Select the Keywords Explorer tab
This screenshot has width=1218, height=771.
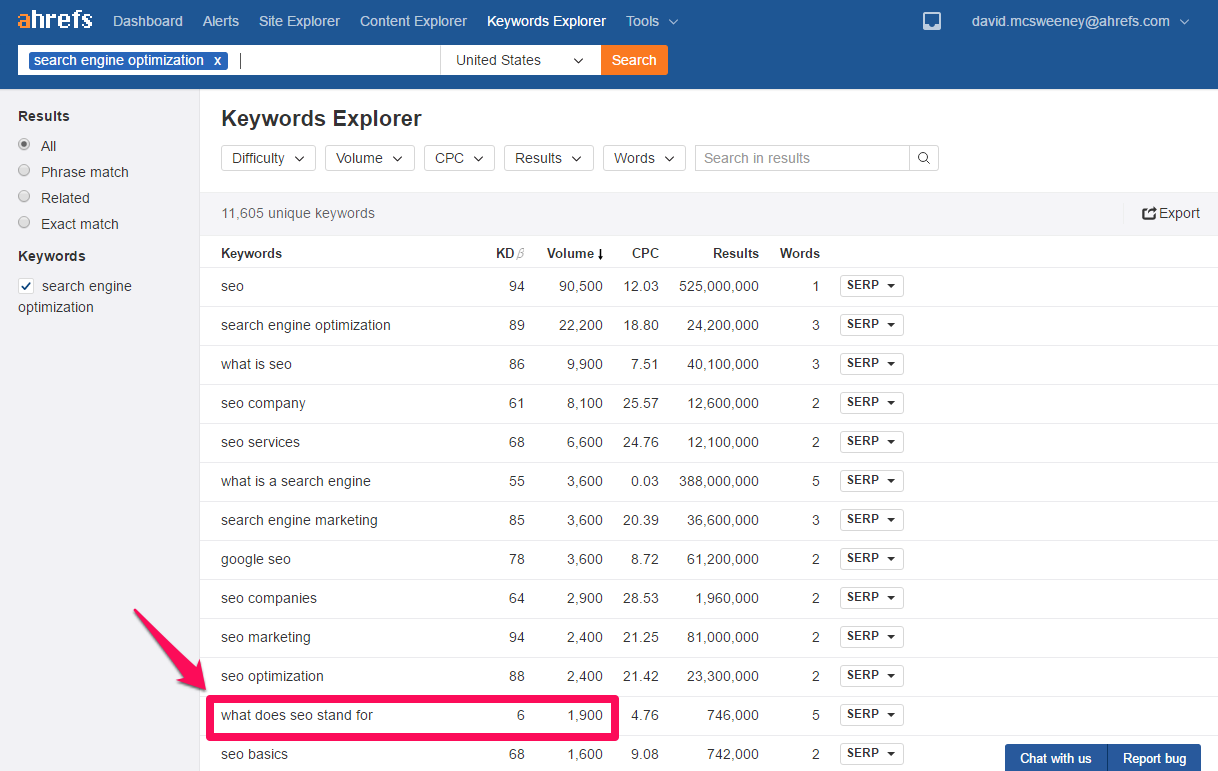pos(546,21)
